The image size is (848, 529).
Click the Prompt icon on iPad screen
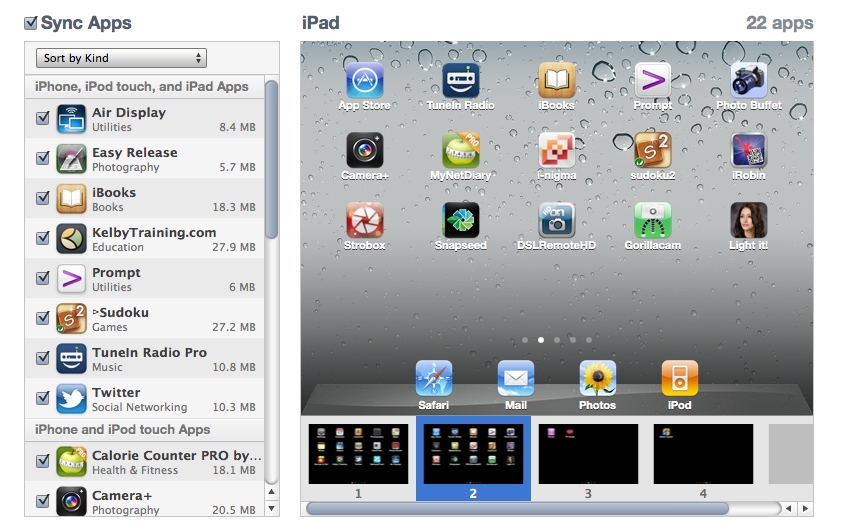[x=653, y=80]
